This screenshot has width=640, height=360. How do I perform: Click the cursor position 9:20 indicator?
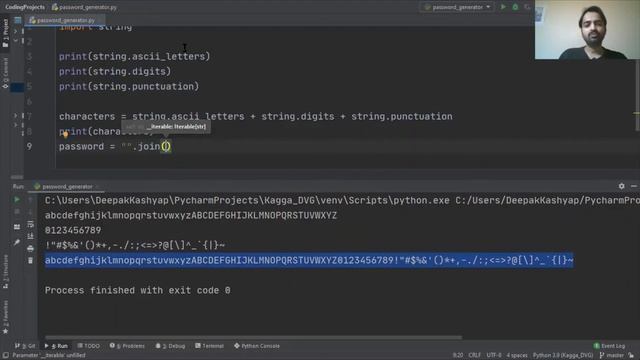coord(458,355)
